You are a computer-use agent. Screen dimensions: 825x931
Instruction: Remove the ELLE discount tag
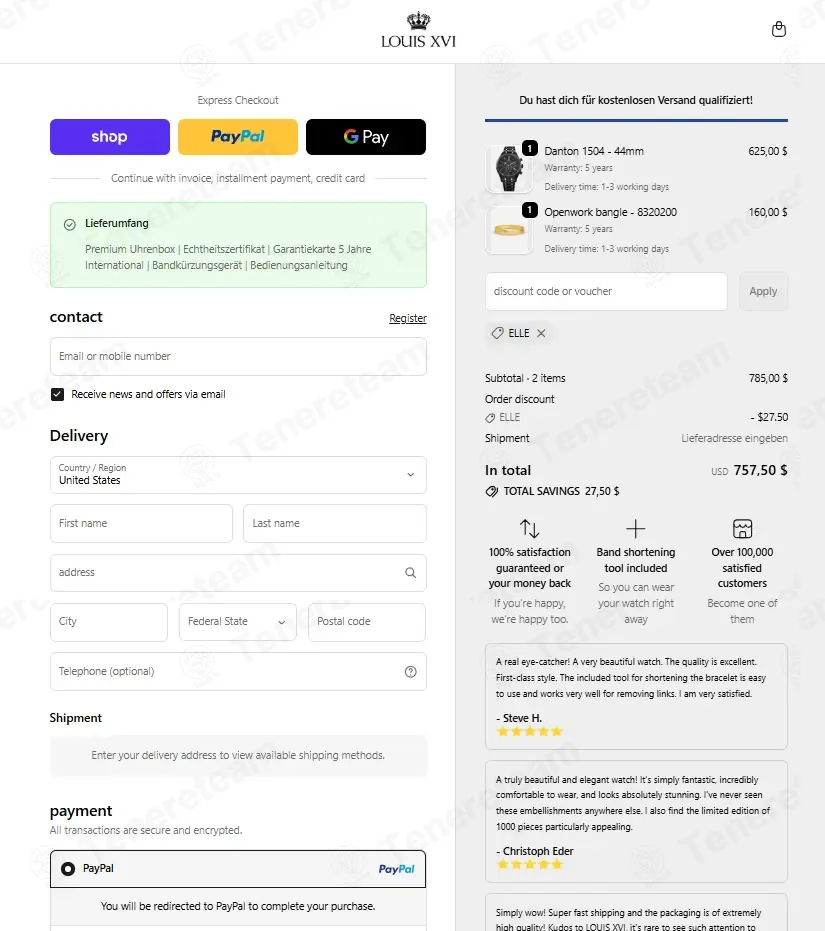[541, 334]
